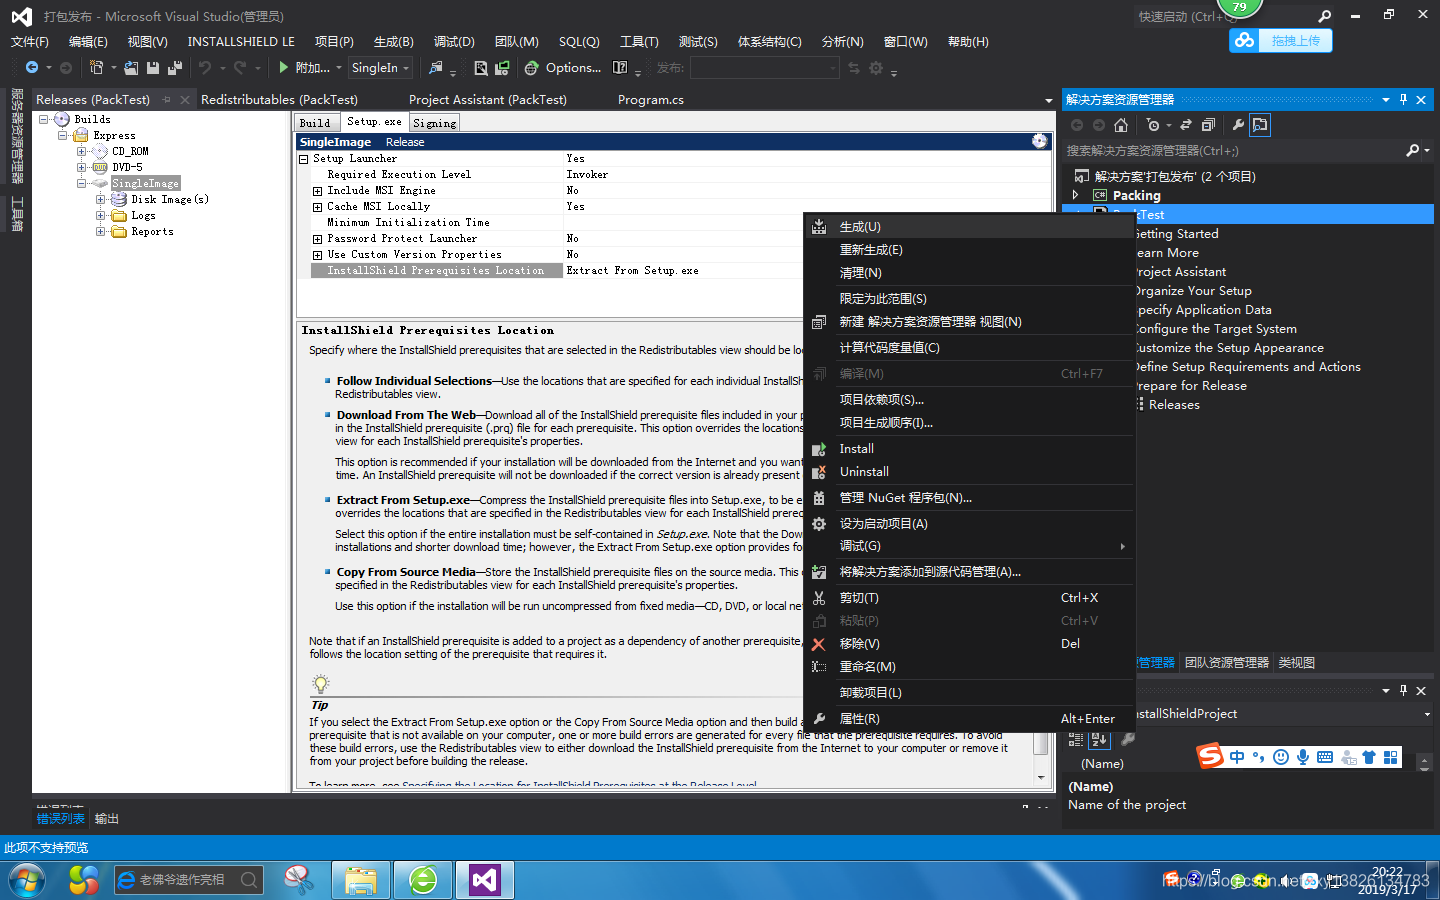Image resolution: width=1440 pixels, height=900 pixels.
Task: Switch to the Redistributables (PackTest) tab
Action: click(279, 99)
